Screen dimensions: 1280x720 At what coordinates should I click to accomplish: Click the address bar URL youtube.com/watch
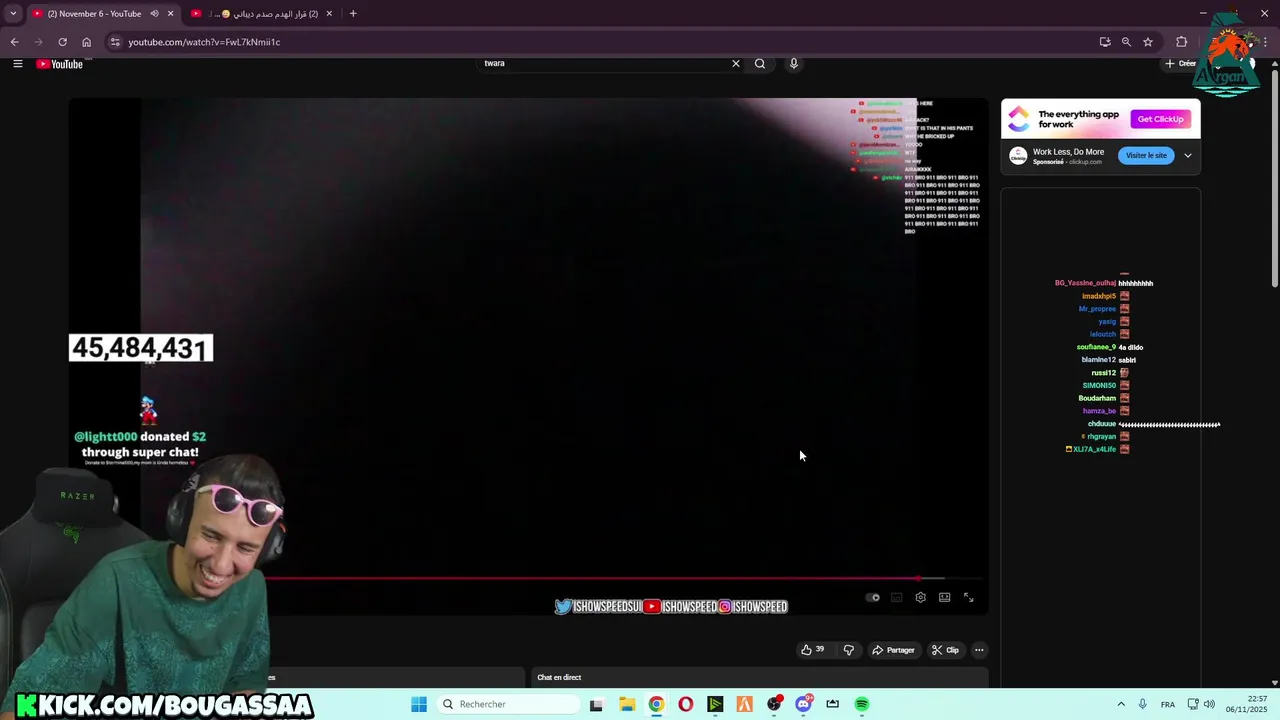204,42
